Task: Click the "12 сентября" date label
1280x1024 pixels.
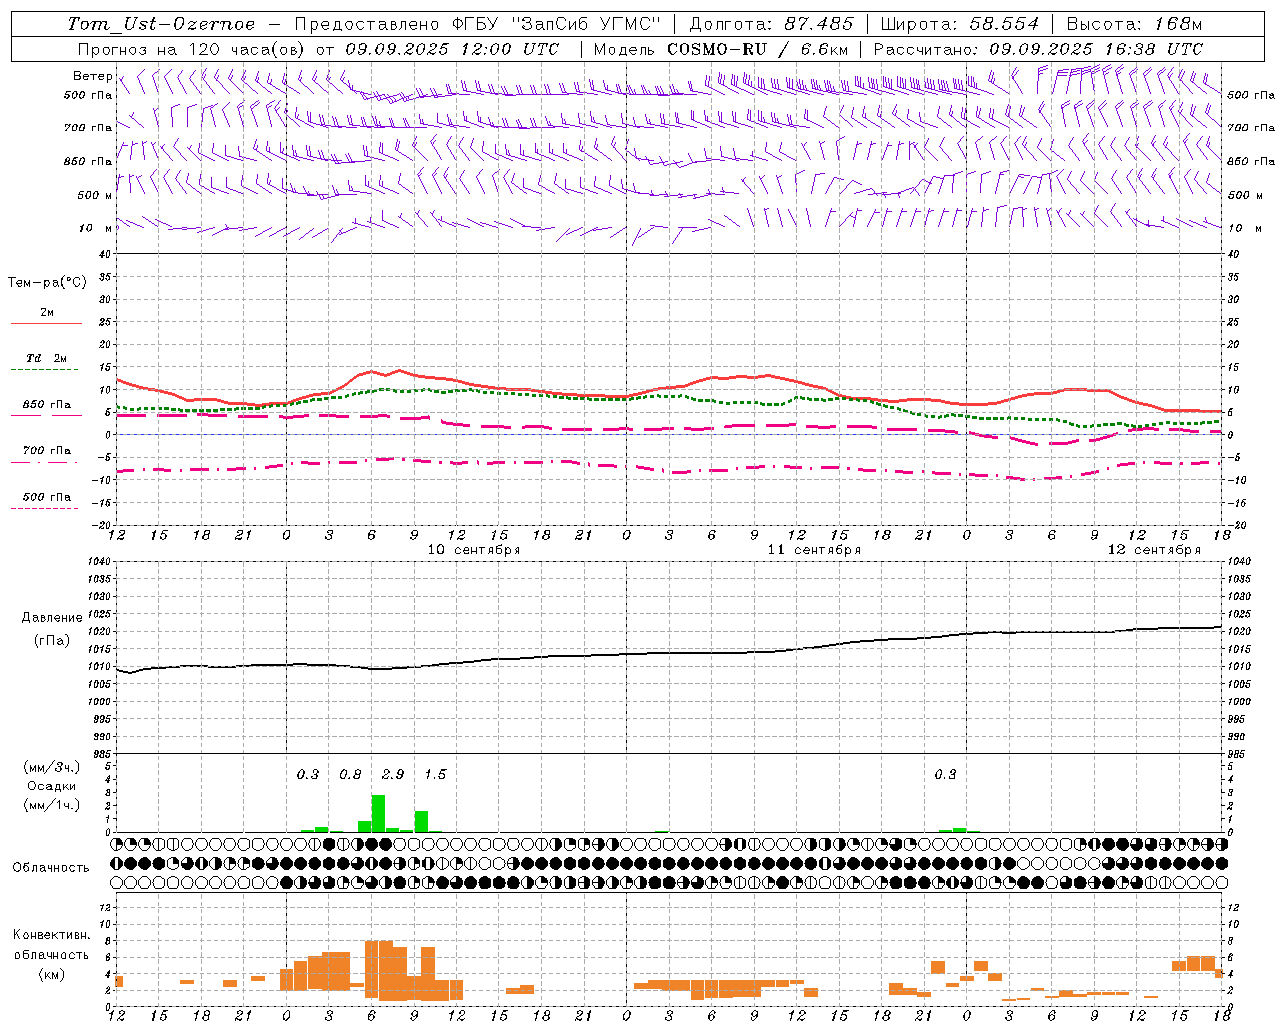Action: [x=1154, y=550]
